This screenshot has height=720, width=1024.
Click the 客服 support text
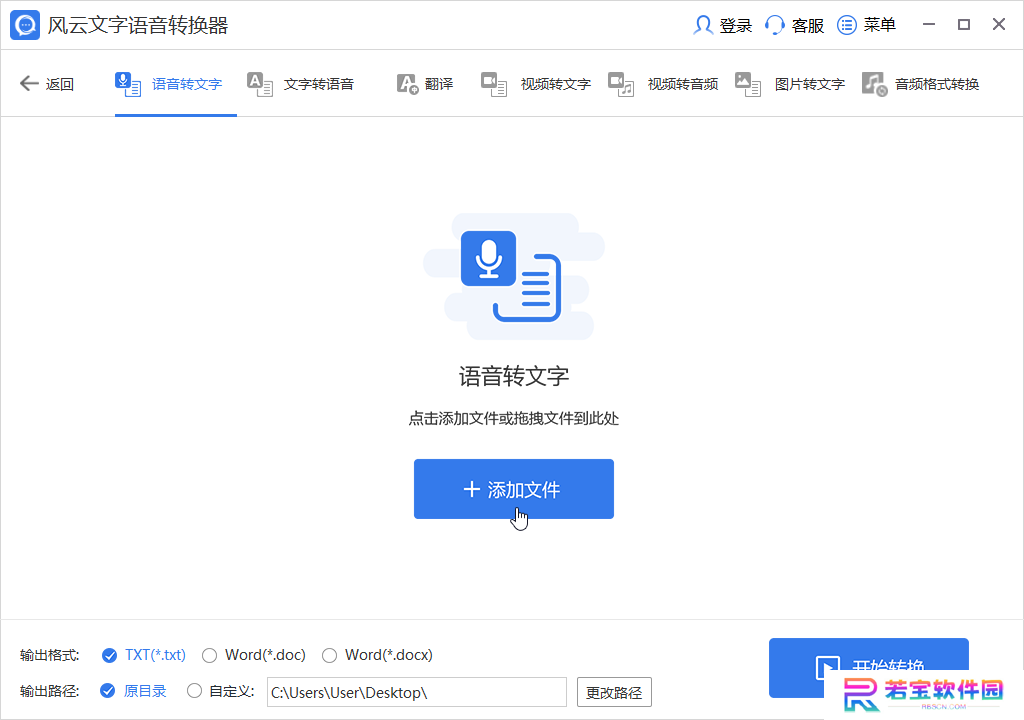click(808, 25)
